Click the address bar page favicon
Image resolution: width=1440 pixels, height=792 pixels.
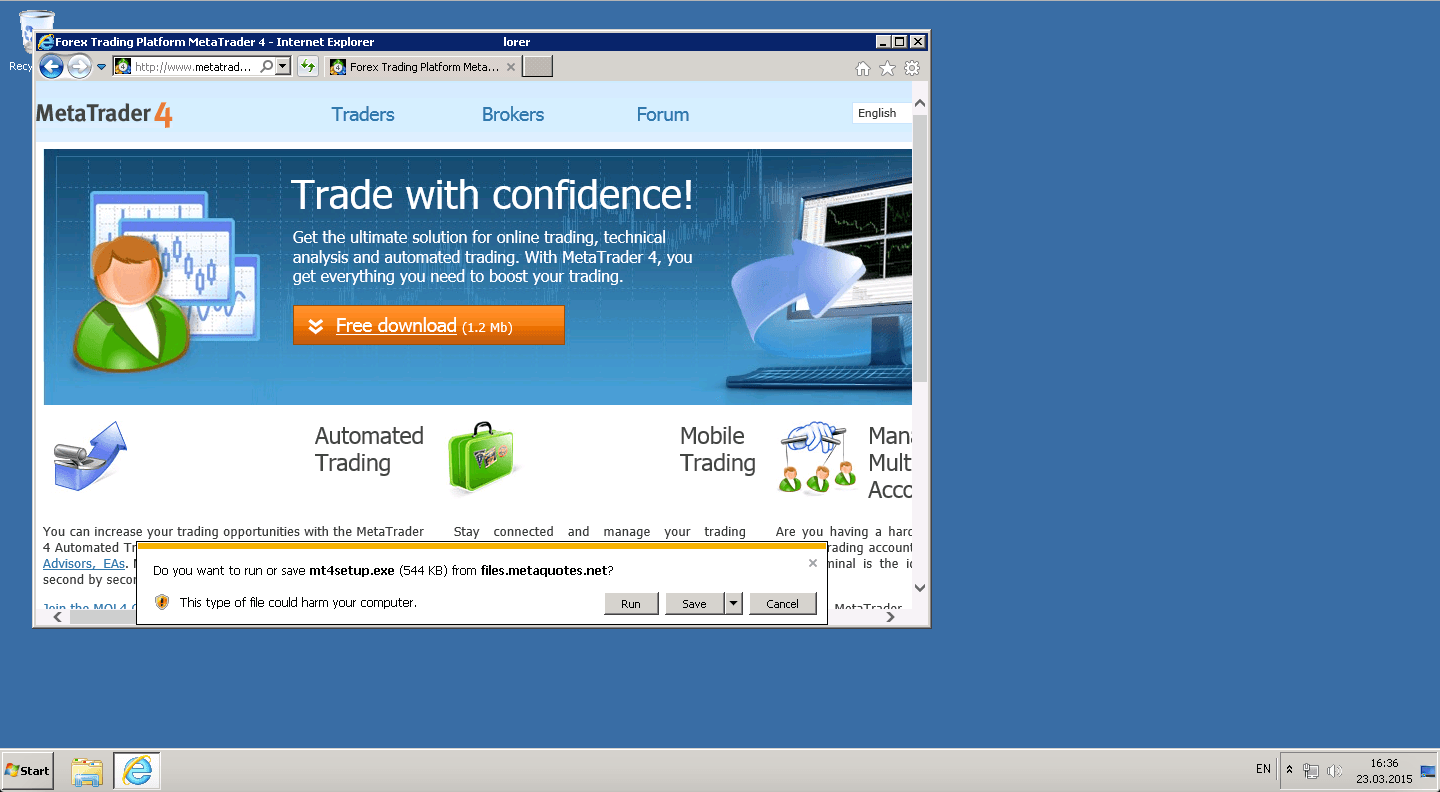[x=123, y=67]
